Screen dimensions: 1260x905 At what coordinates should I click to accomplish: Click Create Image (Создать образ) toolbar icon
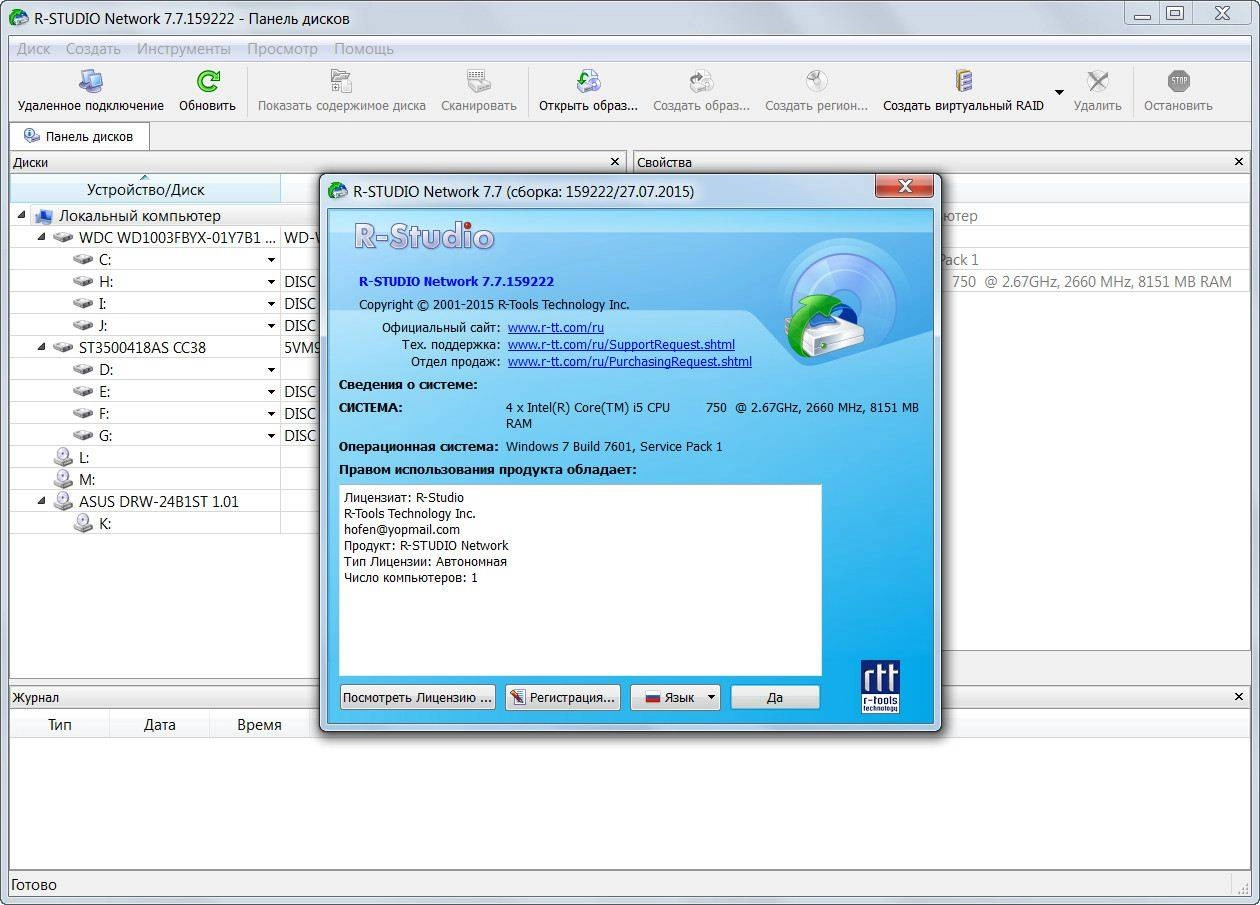701,81
